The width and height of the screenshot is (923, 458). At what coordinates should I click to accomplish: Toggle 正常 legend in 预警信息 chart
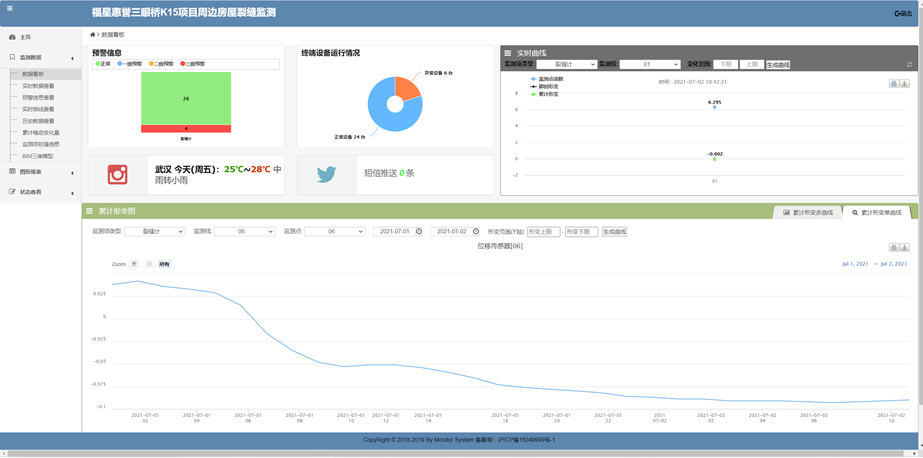(x=103, y=64)
